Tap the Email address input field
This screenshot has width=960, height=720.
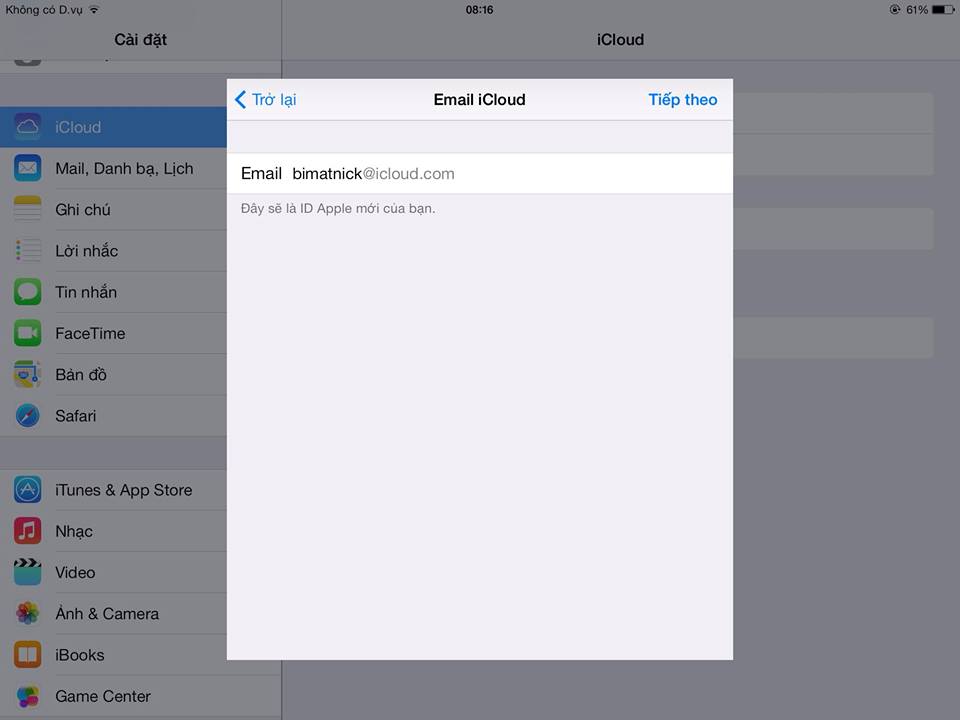[479, 174]
